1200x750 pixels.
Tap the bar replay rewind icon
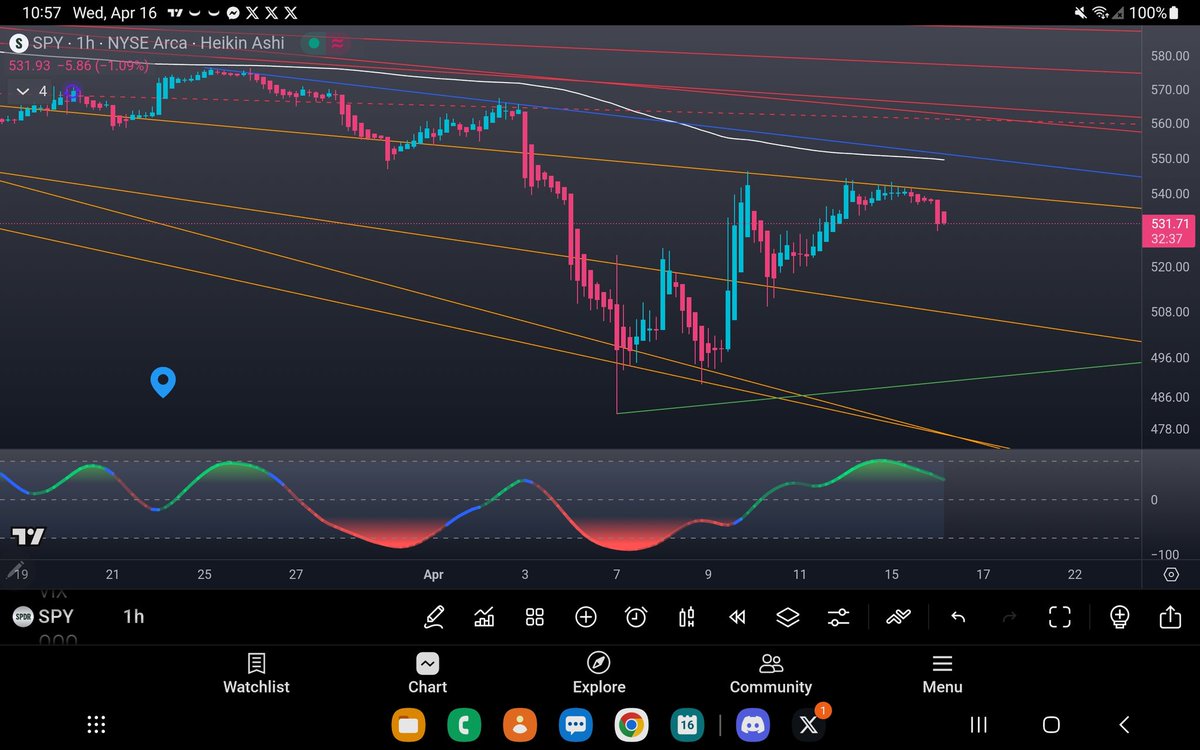tap(737, 617)
